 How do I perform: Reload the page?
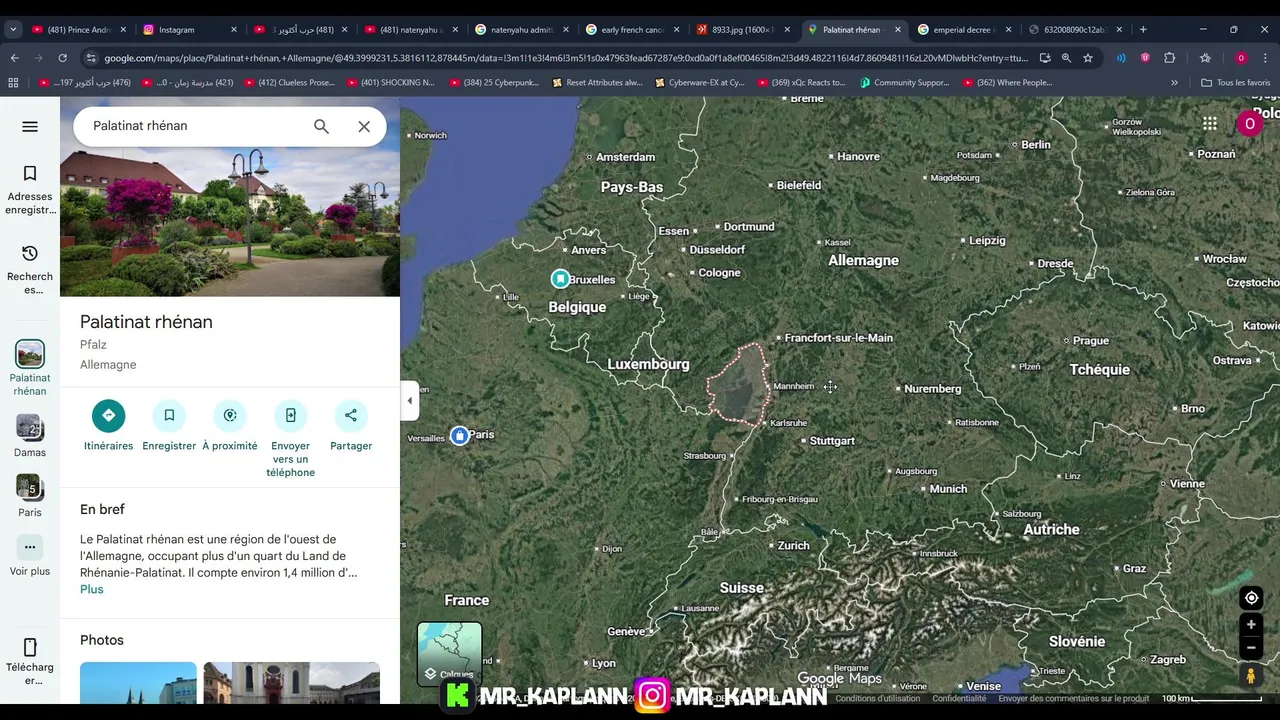(x=63, y=58)
